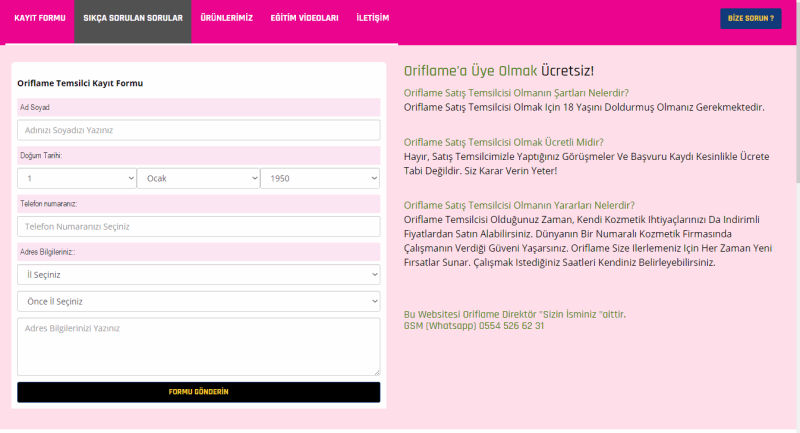Click the Oriflame Temsilci Kayıt Formu heading
The width and height of the screenshot is (800, 433).
coord(80,83)
